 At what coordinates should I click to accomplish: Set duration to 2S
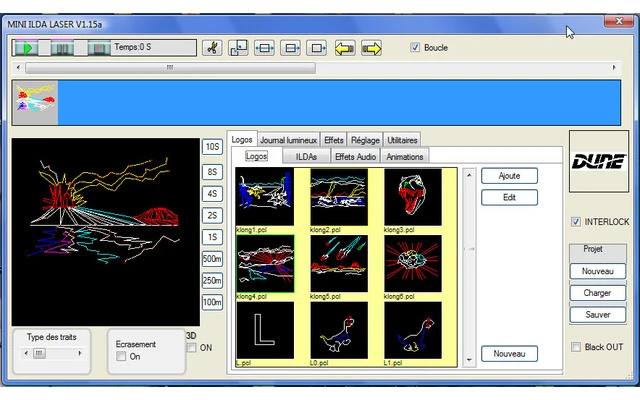212,216
